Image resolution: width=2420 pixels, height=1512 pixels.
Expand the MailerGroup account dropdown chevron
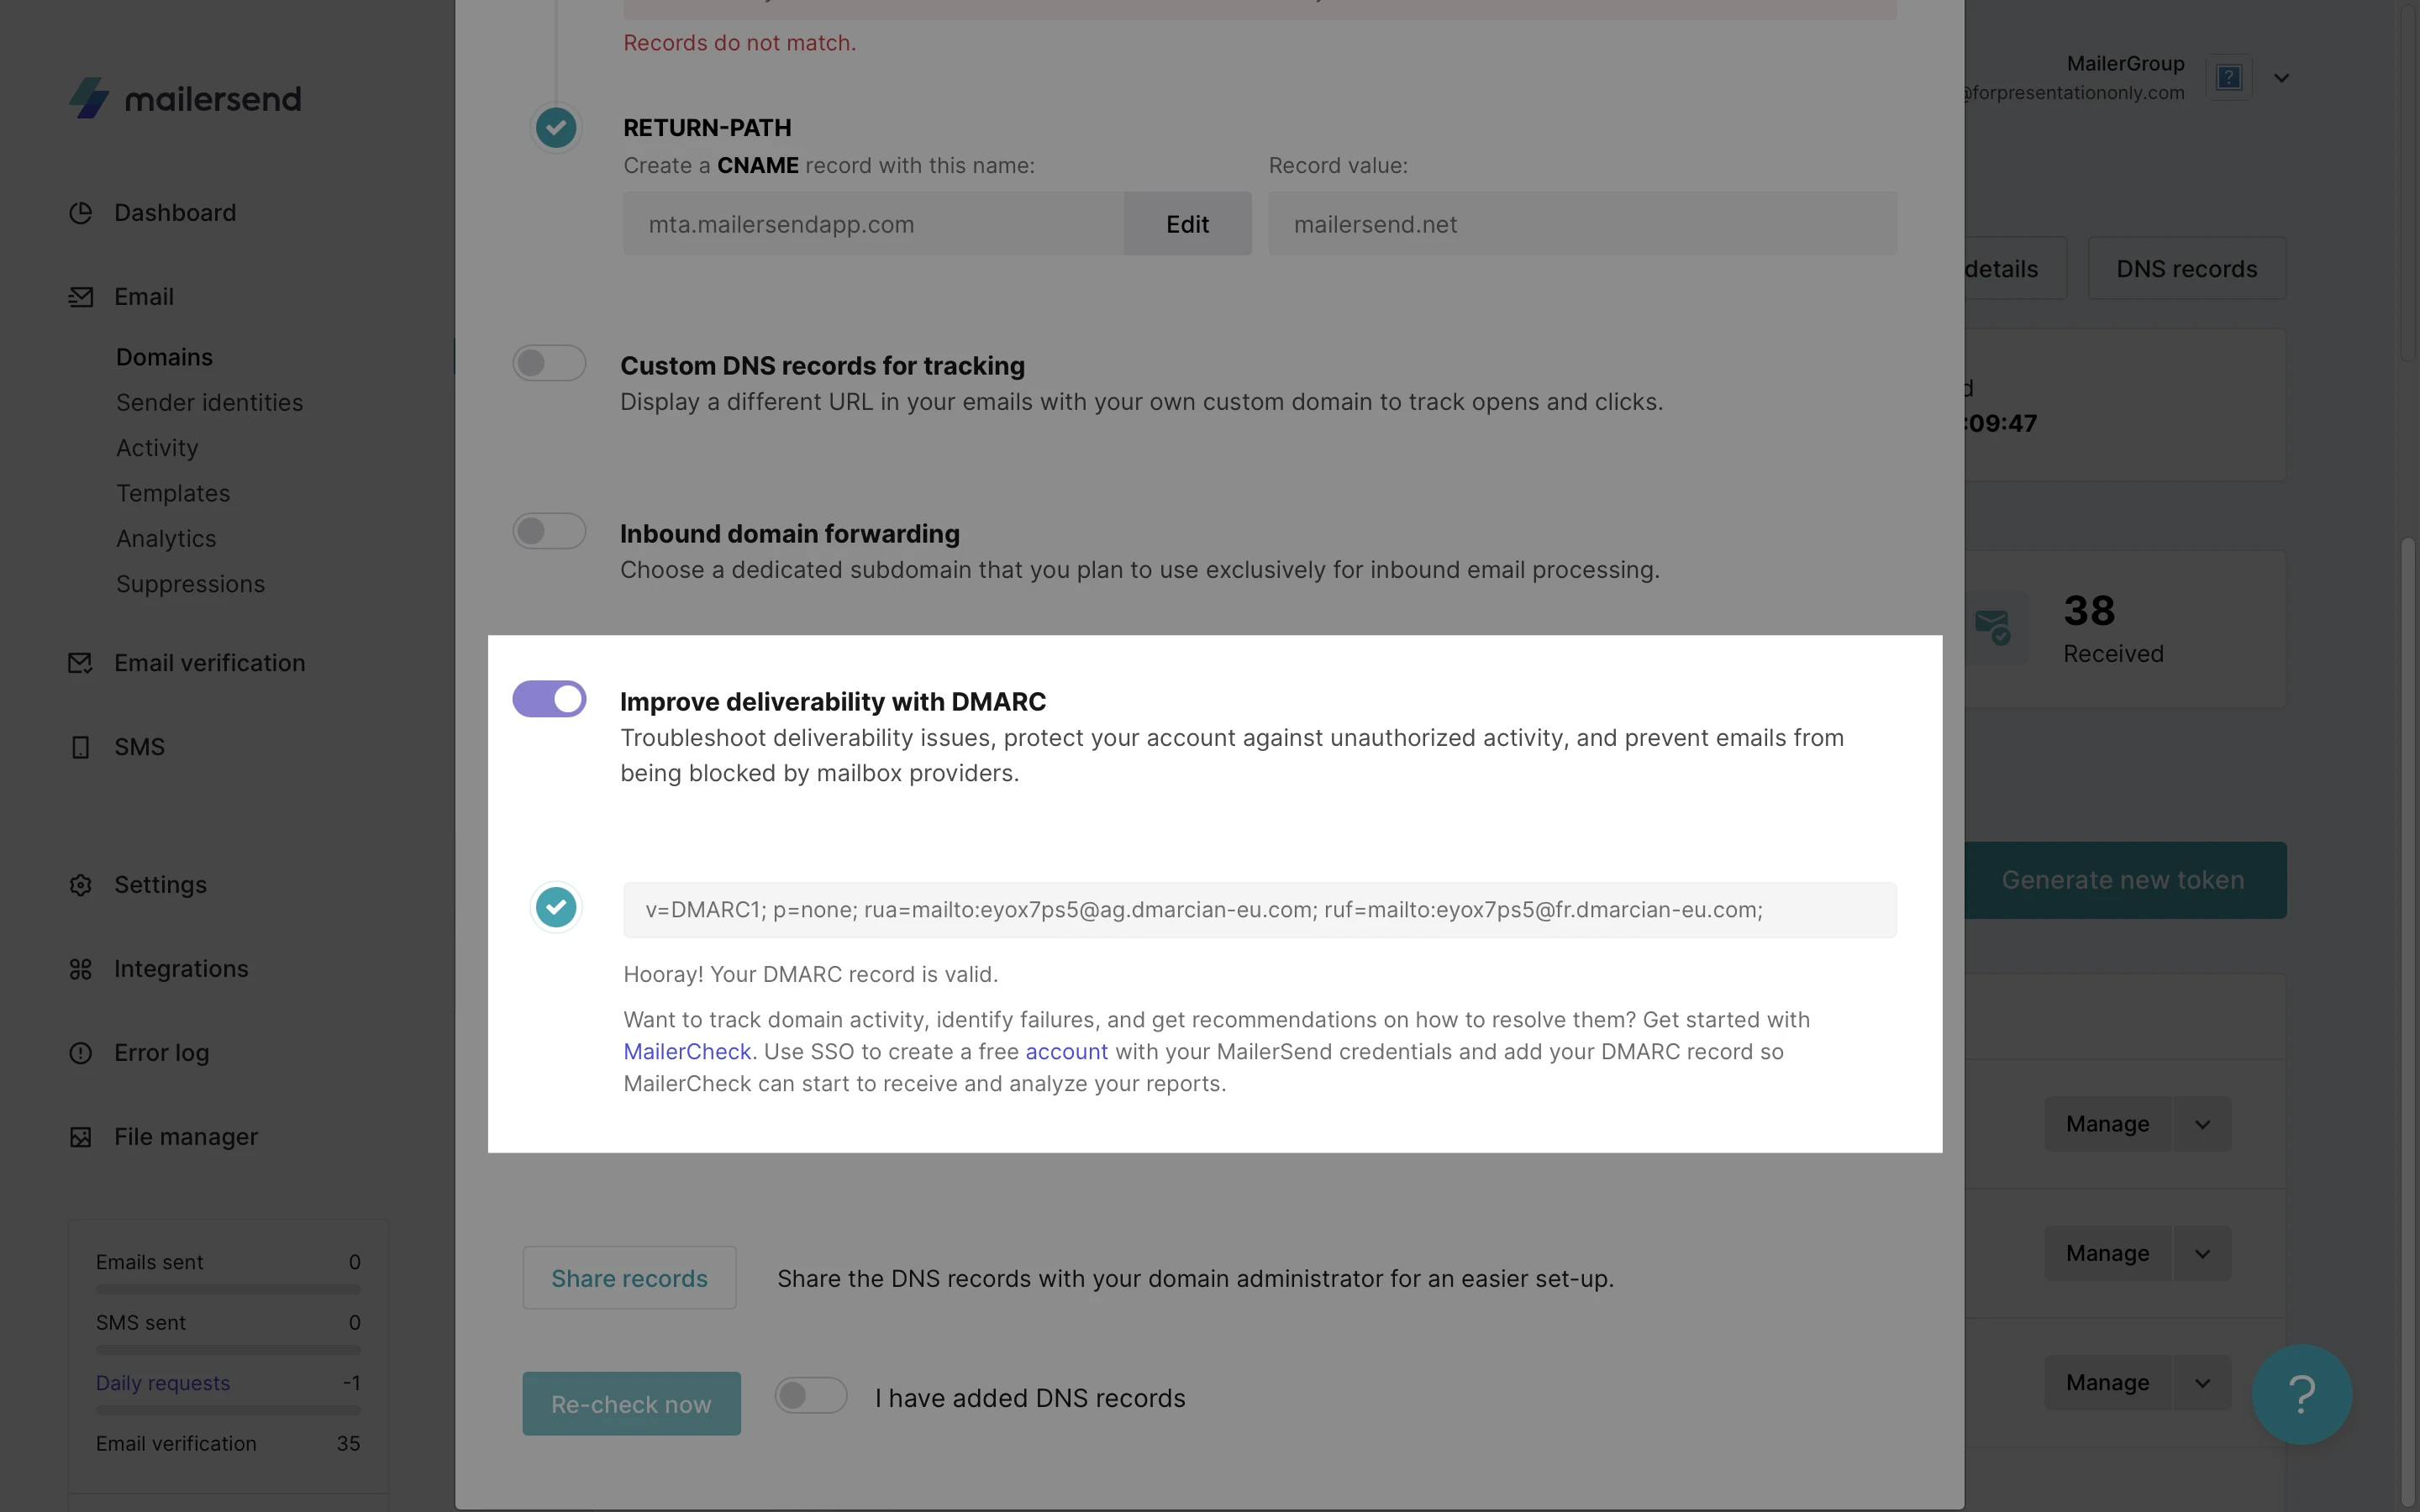point(2281,78)
